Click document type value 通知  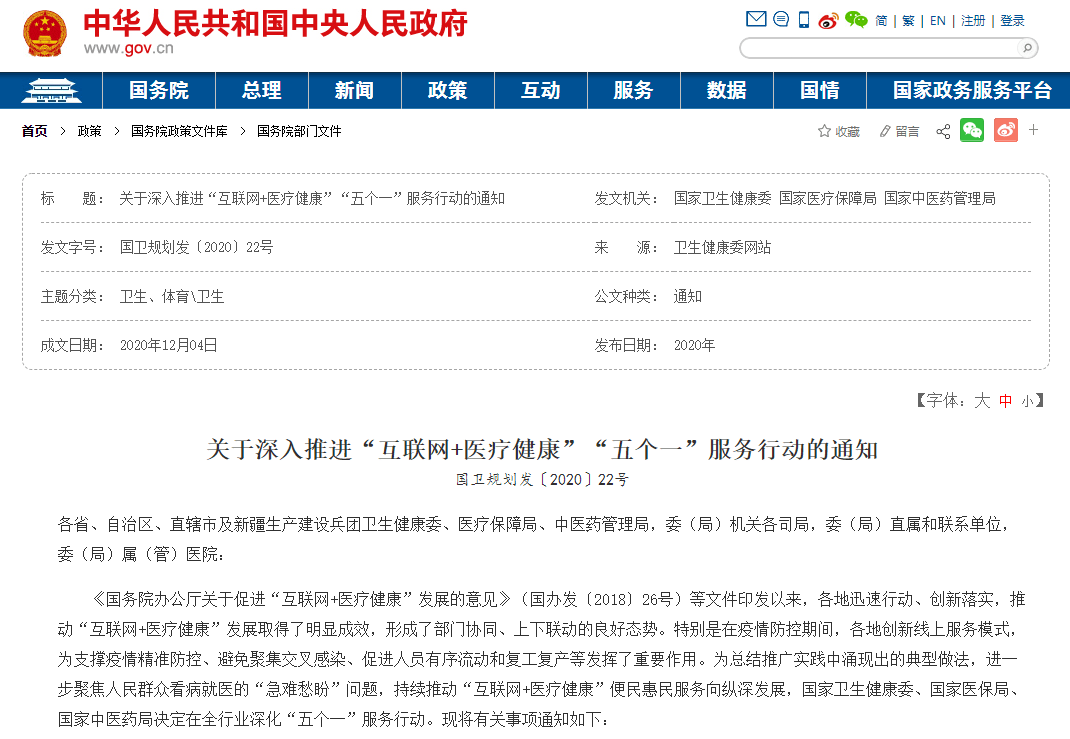687,297
